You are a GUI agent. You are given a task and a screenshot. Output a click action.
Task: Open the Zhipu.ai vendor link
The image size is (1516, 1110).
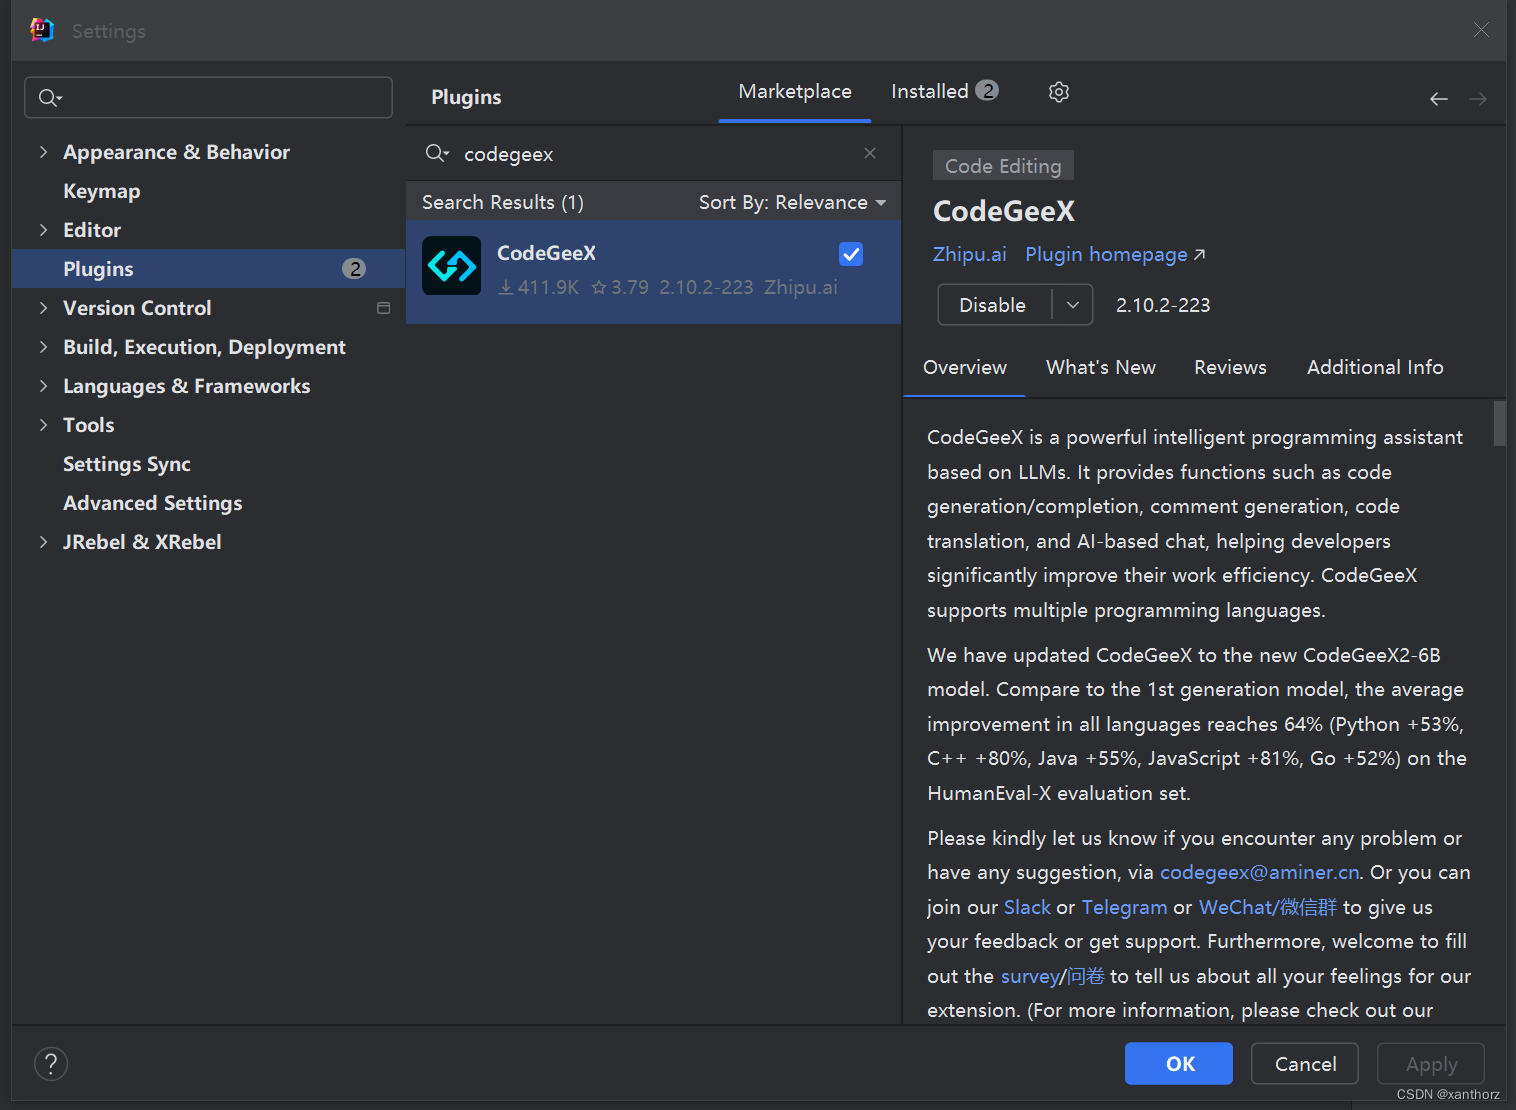(x=969, y=254)
